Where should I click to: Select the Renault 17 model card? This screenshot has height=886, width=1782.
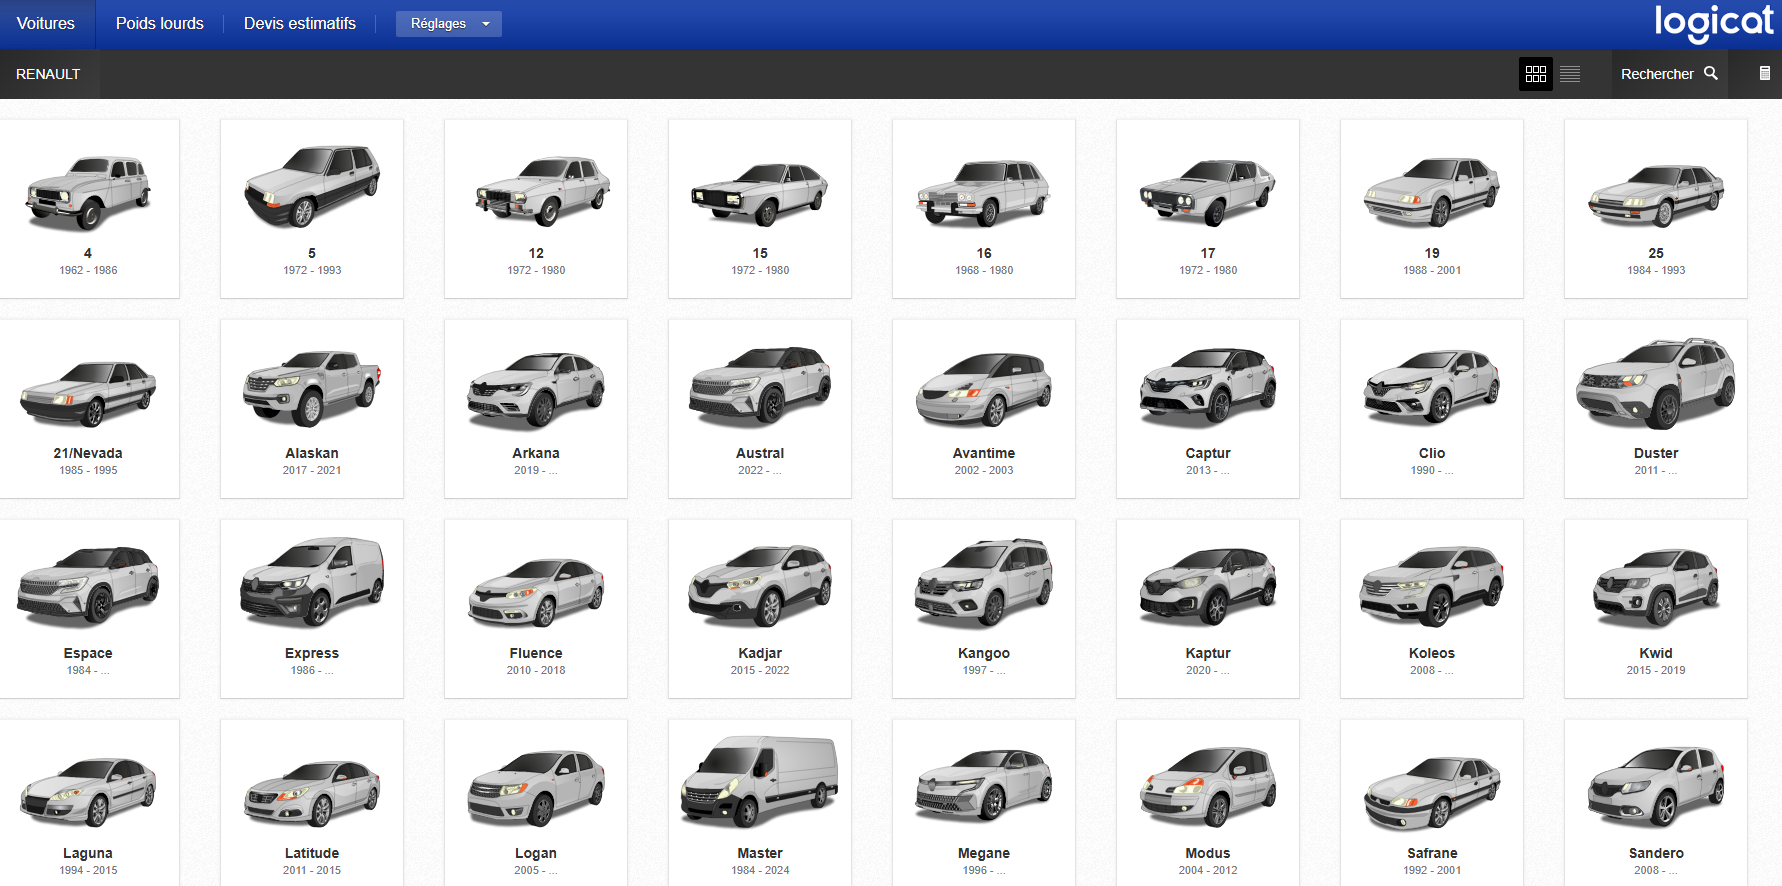(1208, 209)
